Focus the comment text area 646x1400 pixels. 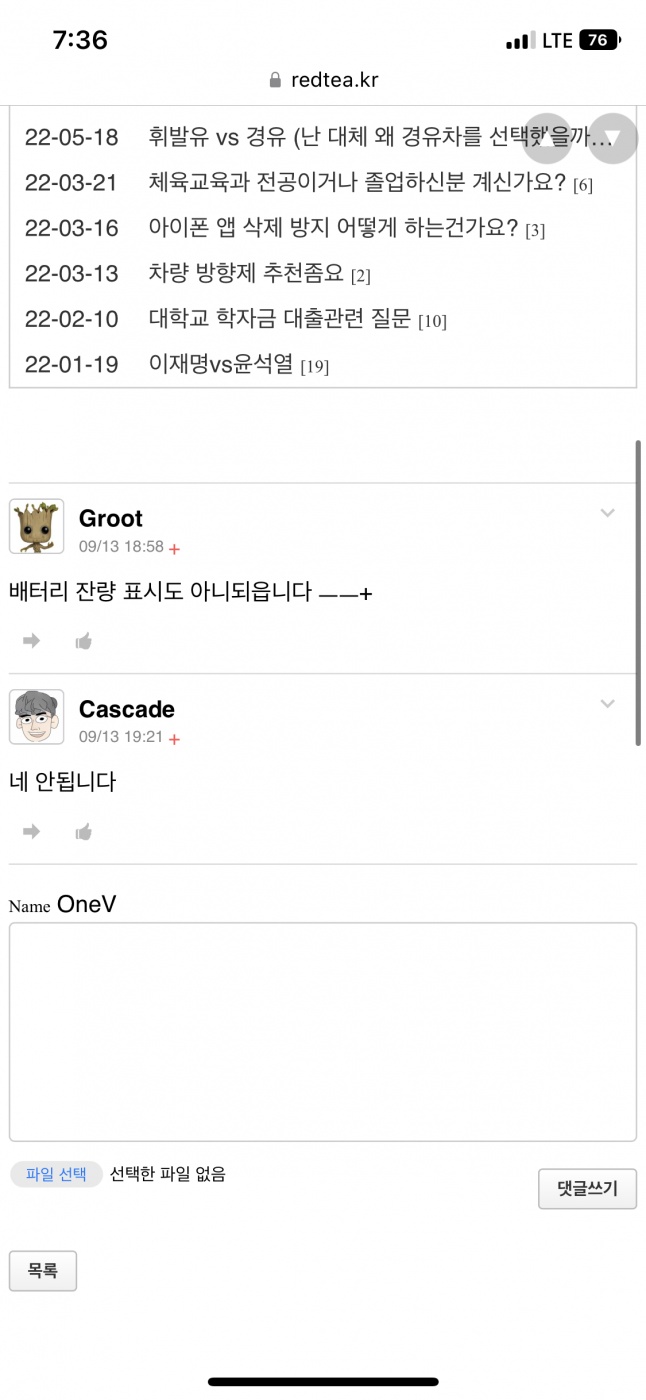click(x=322, y=1031)
